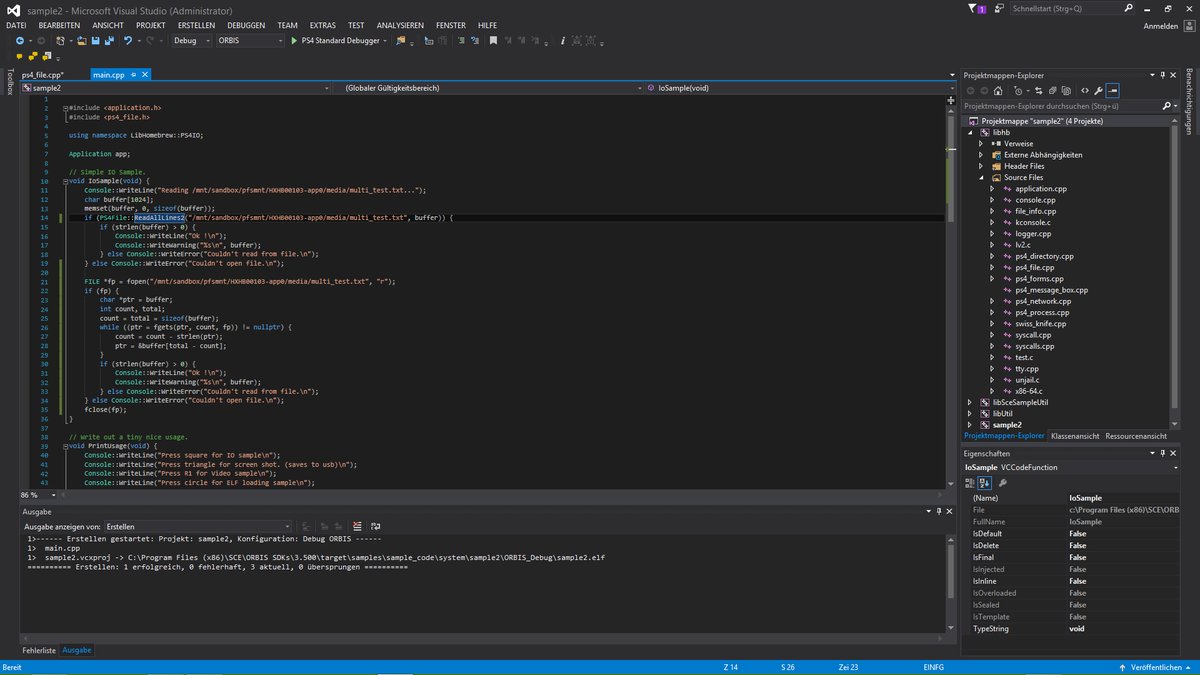Screen dimensions: 1200x675
Task: Click the view code icon in explorer
Action: pyautogui.click(x=1085, y=90)
